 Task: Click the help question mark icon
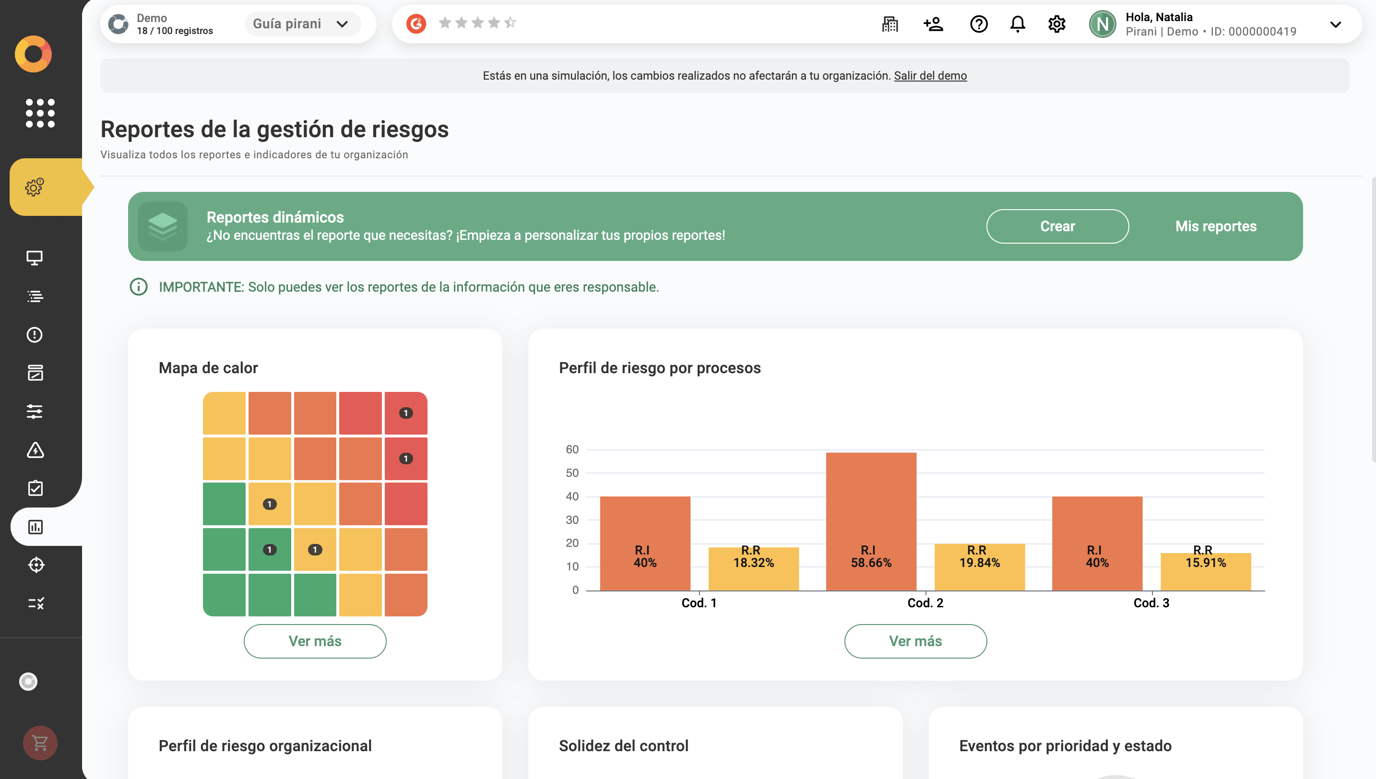(978, 24)
